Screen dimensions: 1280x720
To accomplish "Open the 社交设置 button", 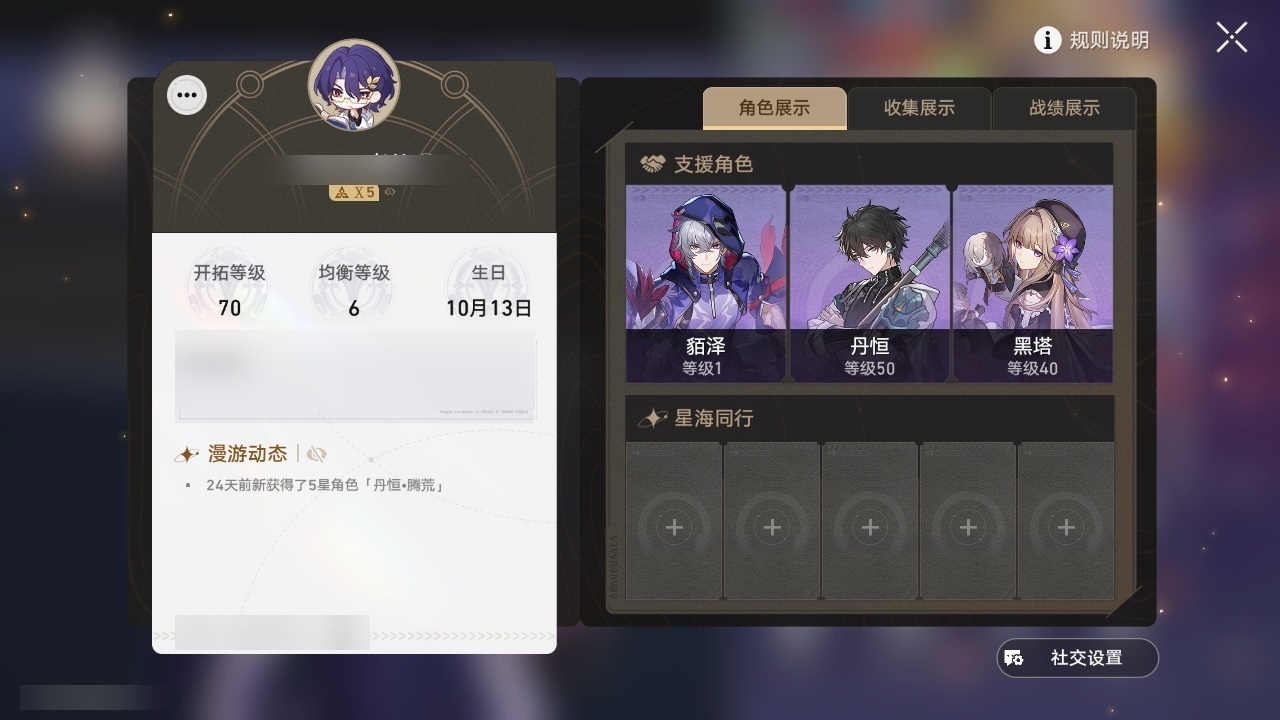I will 1077,658.
